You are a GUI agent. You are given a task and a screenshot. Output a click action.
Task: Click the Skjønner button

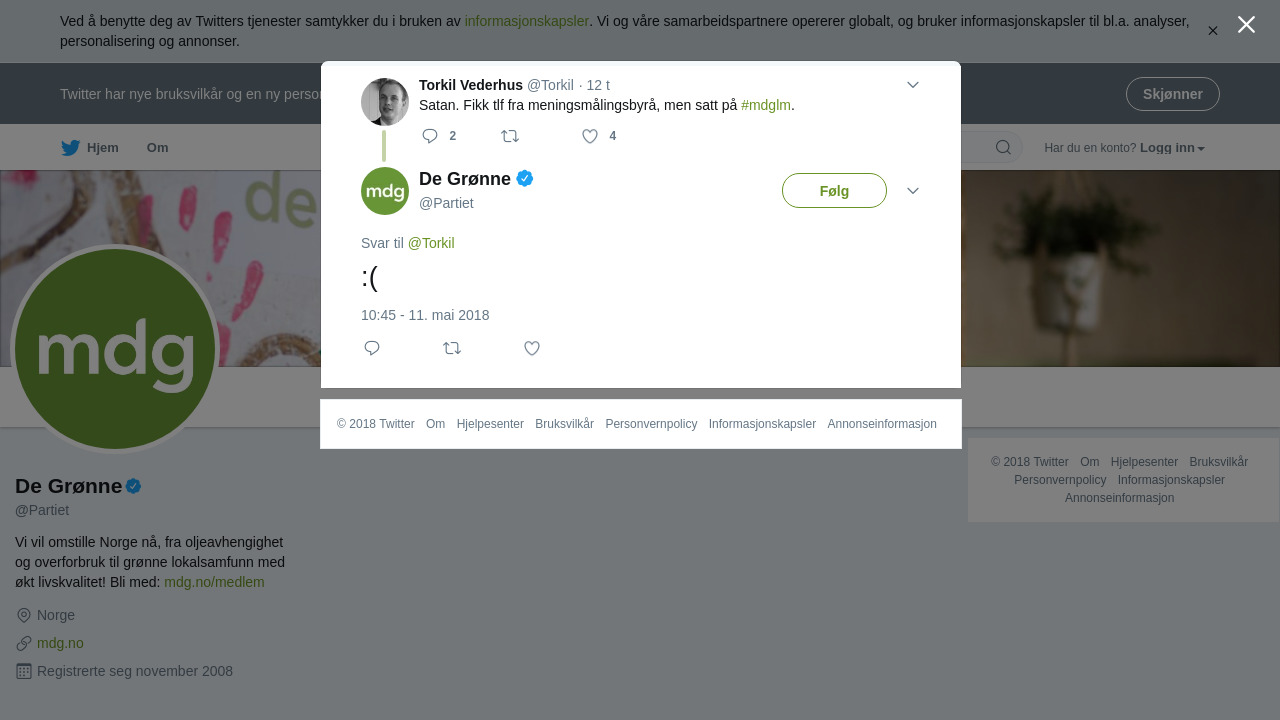1173,94
